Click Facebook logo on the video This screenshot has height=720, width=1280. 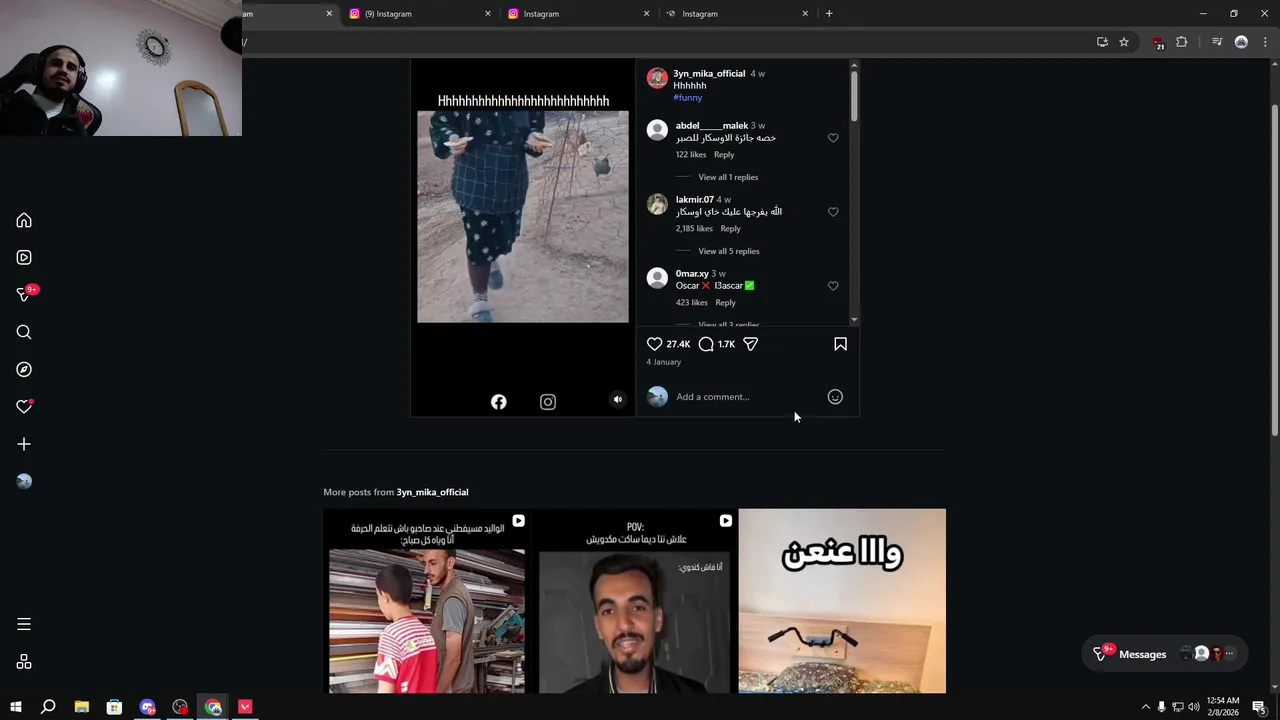[x=499, y=402]
